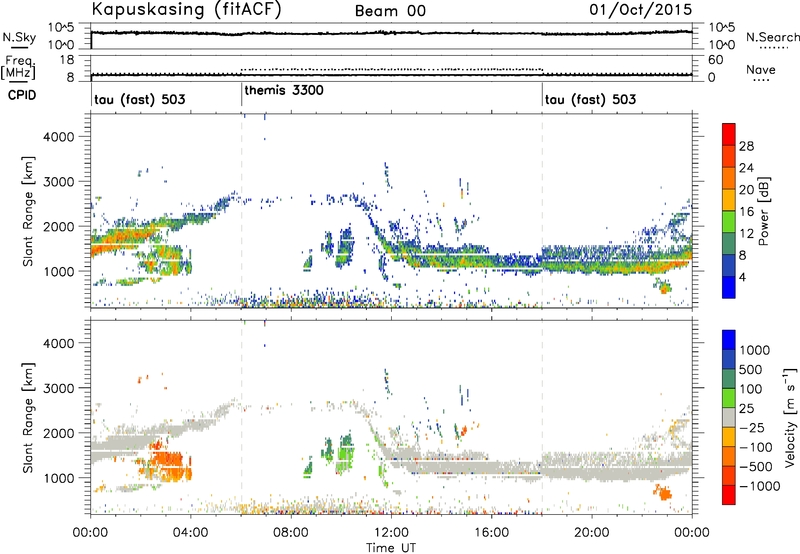Click the 'Time UT' axis label
The width and height of the screenshot is (800, 554).
[x=391, y=548]
